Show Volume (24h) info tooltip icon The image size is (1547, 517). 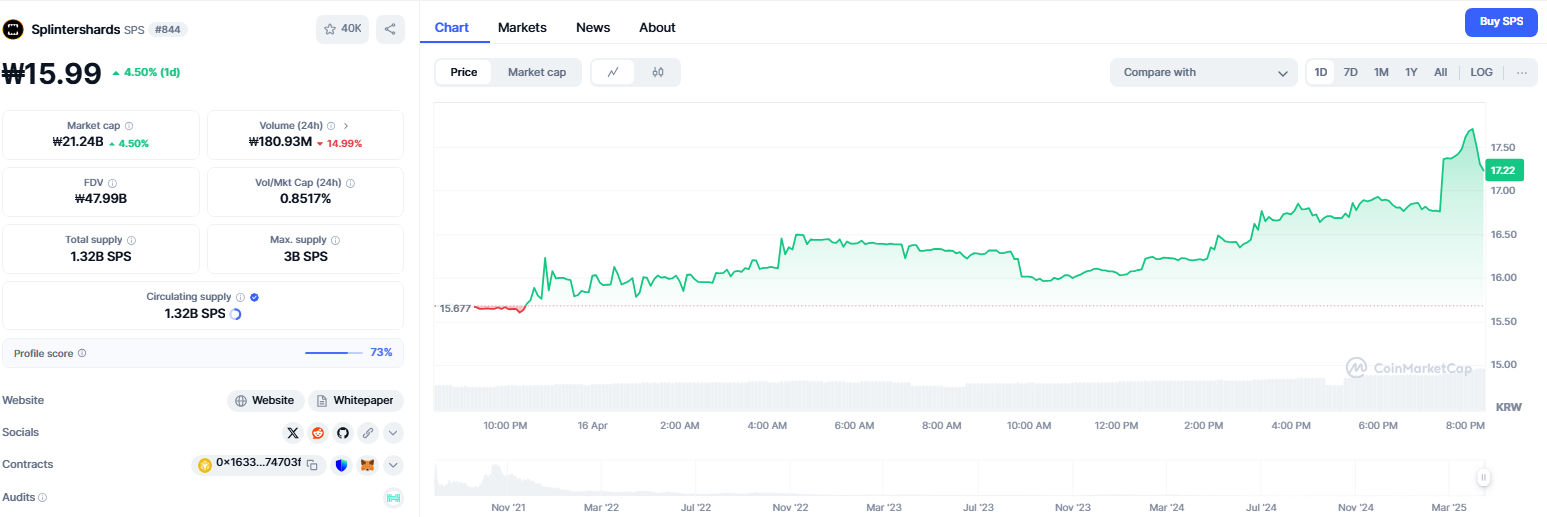click(x=331, y=126)
